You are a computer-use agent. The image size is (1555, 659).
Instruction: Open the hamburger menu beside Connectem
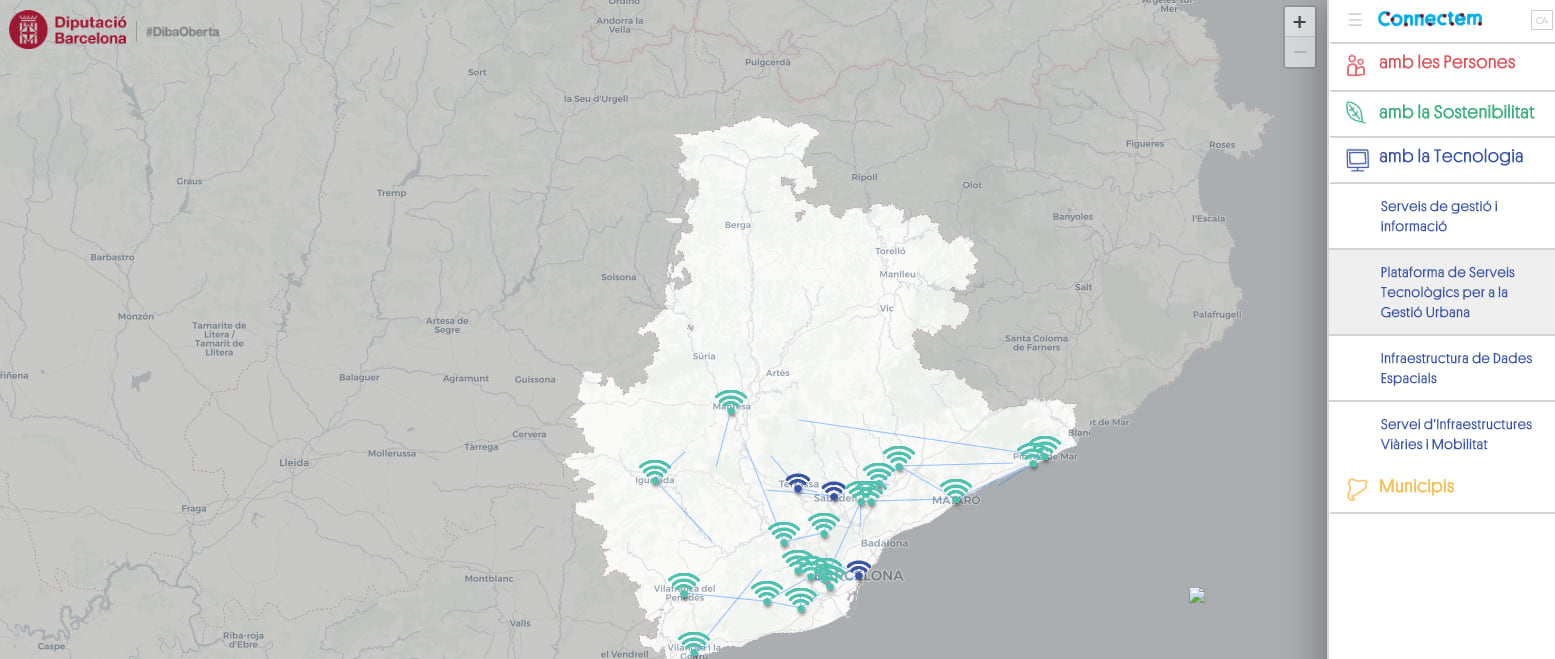[x=1354, y=19]
